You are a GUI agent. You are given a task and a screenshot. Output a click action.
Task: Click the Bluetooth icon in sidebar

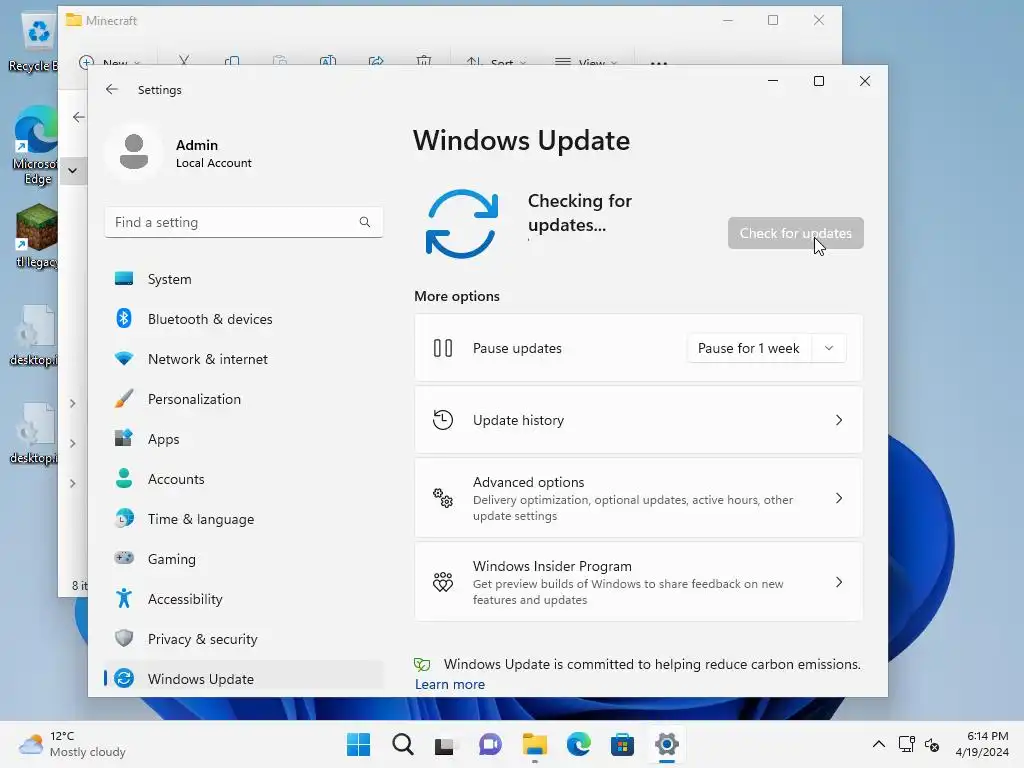coord(124,319)
